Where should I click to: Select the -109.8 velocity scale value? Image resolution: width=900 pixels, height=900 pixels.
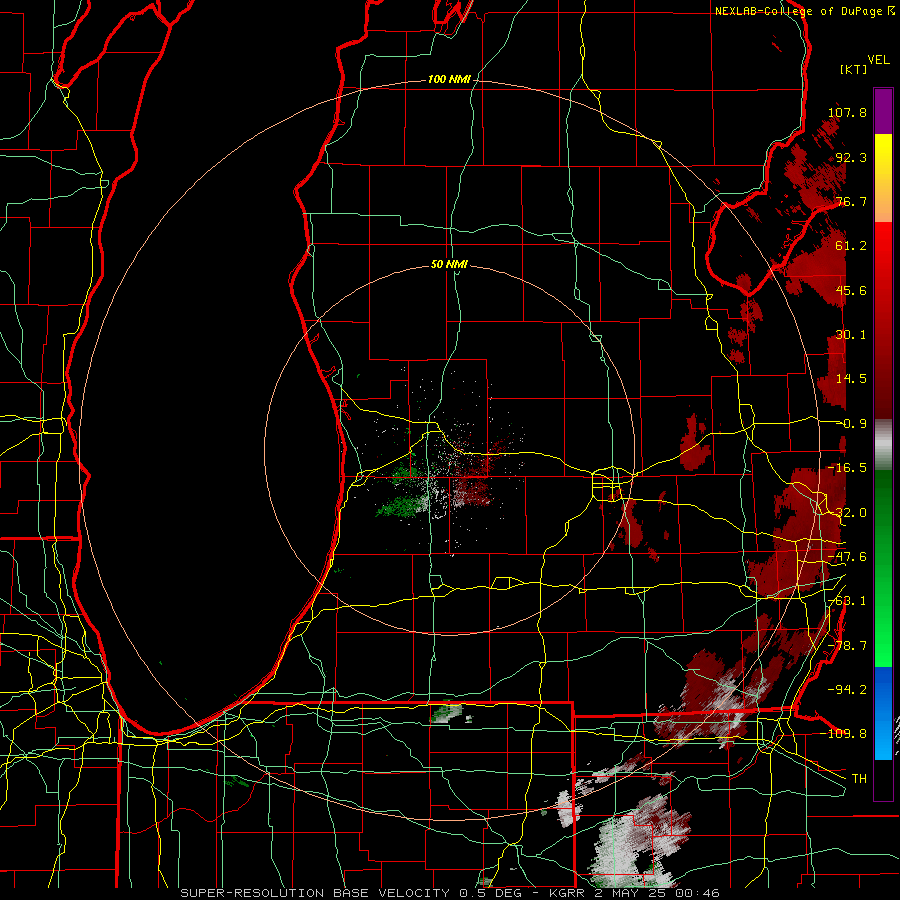[844, 734]
